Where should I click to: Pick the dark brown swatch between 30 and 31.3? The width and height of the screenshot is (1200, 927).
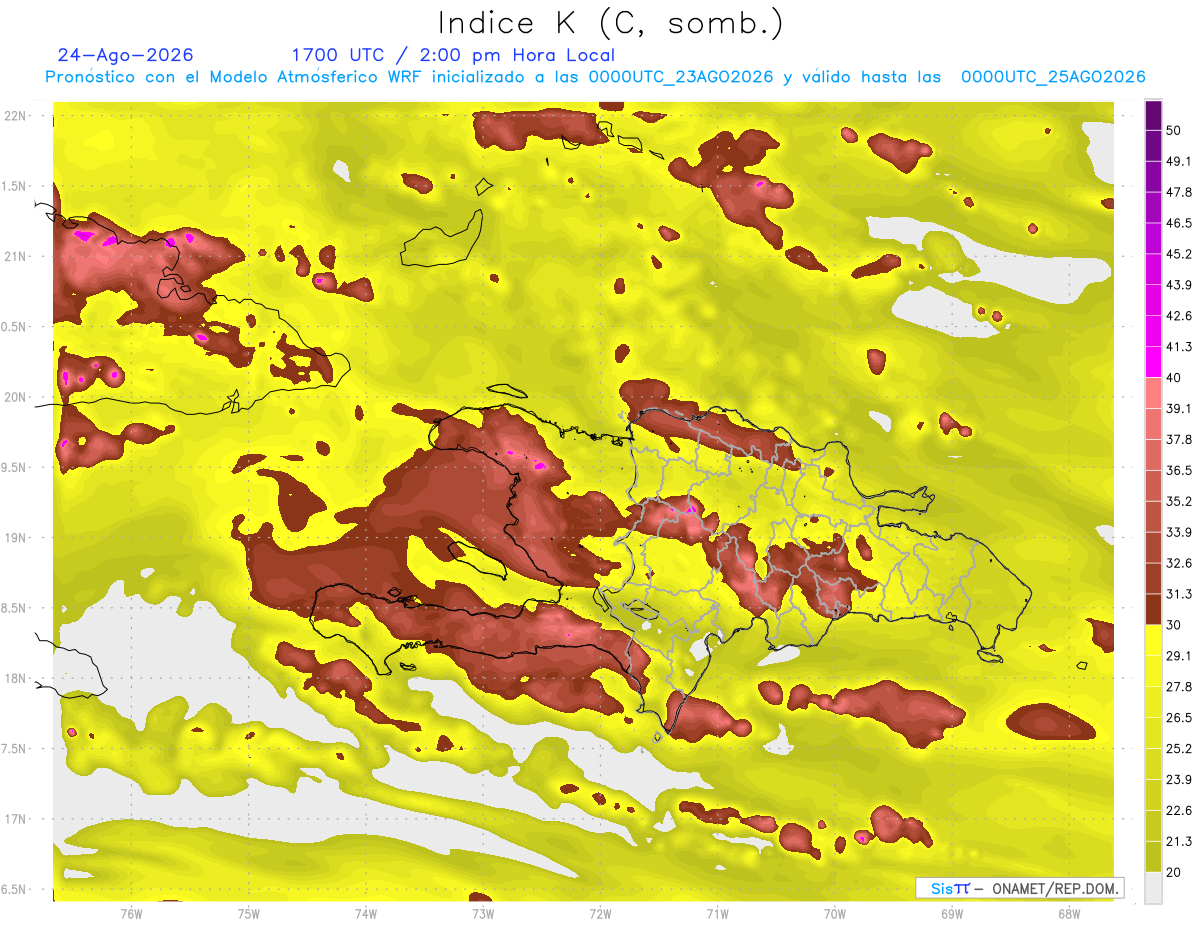[1153, 608]
